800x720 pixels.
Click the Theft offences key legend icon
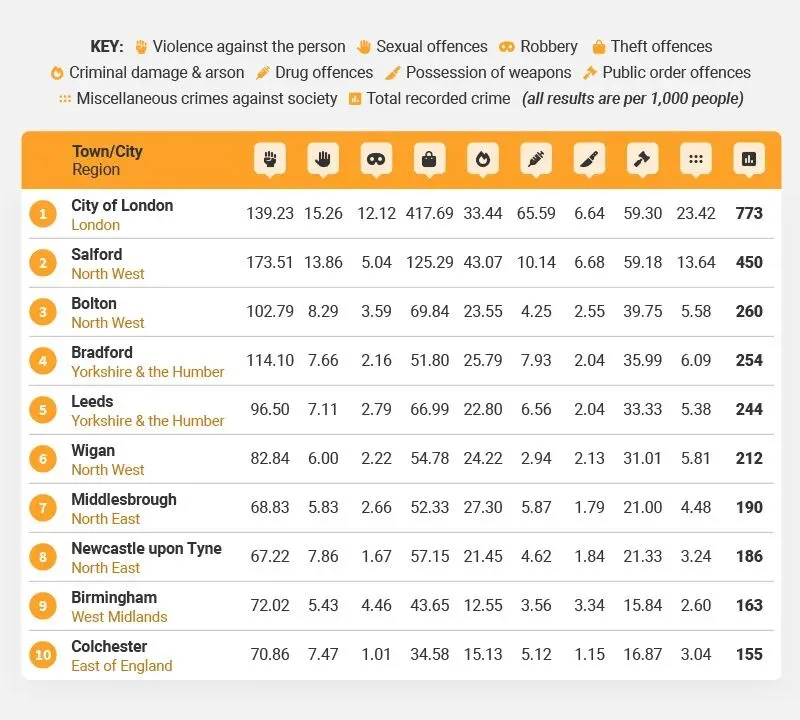(599, 47)
